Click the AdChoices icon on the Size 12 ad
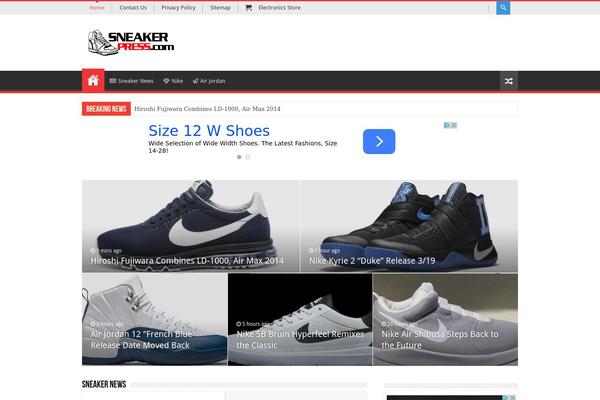This screenshot has height=400, width=600. (x=447, y=125)
